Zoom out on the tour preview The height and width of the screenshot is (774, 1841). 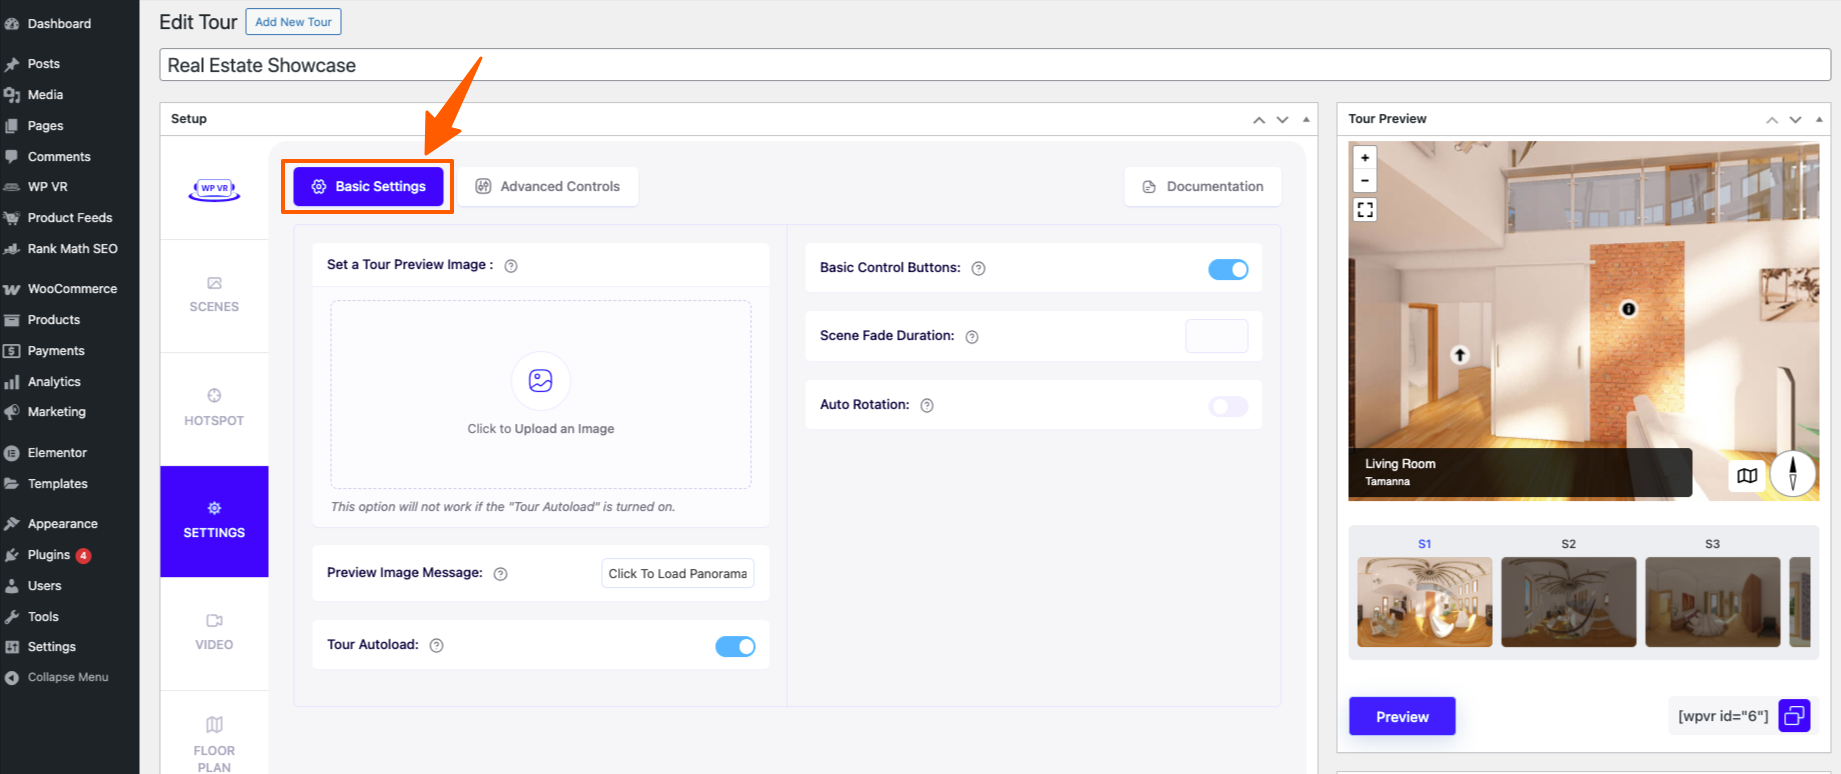[1365, 181]
